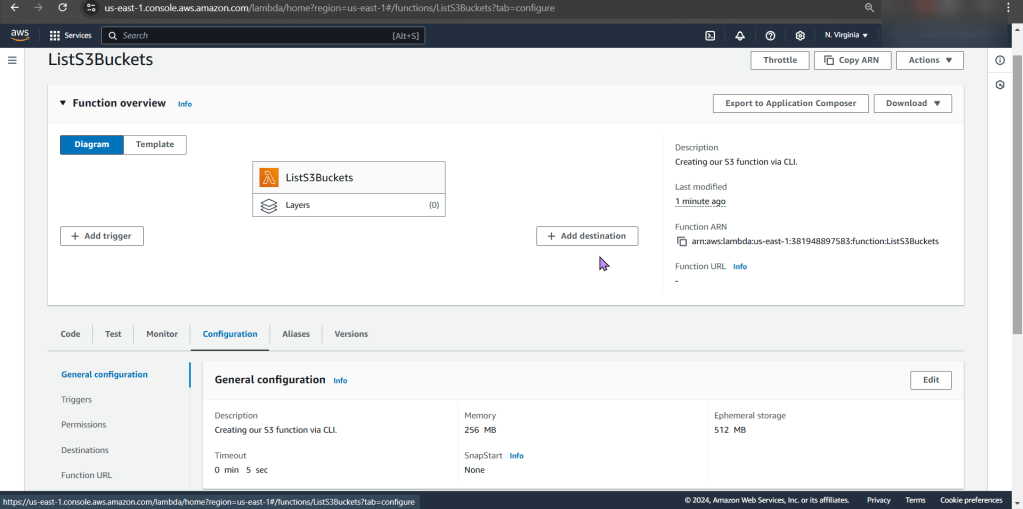Open the left navigation hamburger menu
The height and width of the screenshot is (509, 1023).
[x=12, y=60]
